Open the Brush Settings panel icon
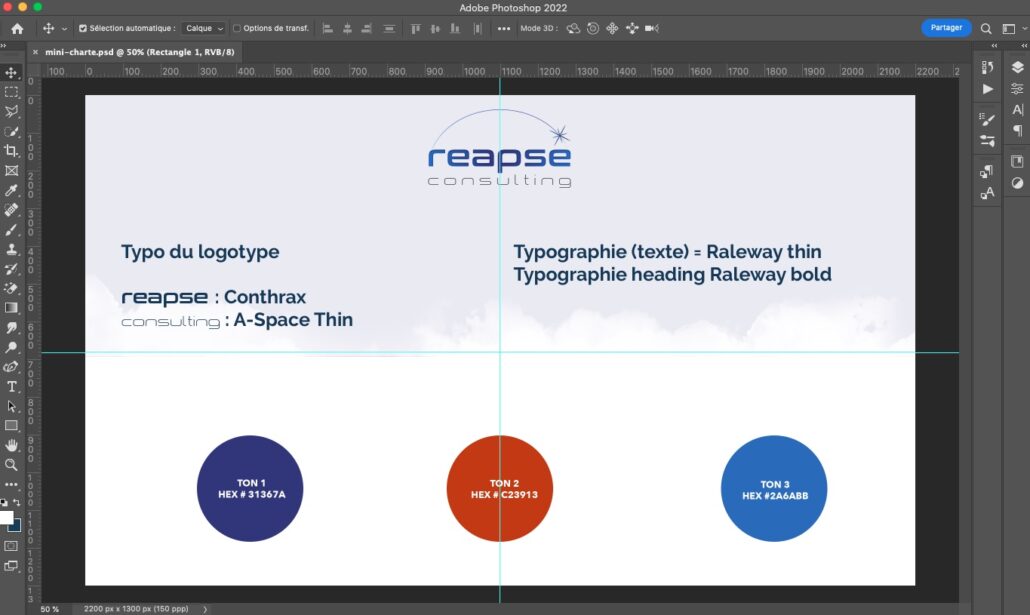Image resolution: width=1030 pixels, height=615 pixels. click(x=987, y=118)
